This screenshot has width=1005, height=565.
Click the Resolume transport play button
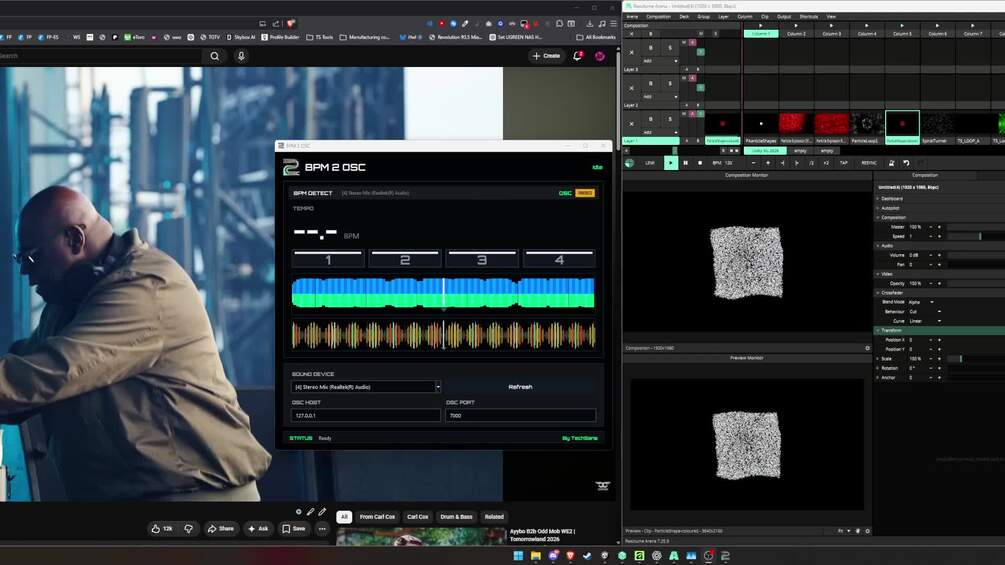[670, 163]
